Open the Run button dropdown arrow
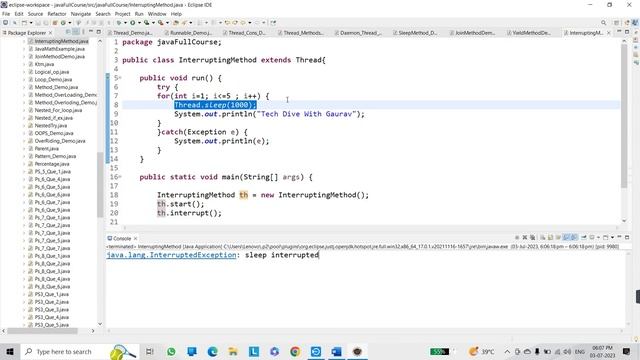640x360 pixels. click(x=139, y=23)
